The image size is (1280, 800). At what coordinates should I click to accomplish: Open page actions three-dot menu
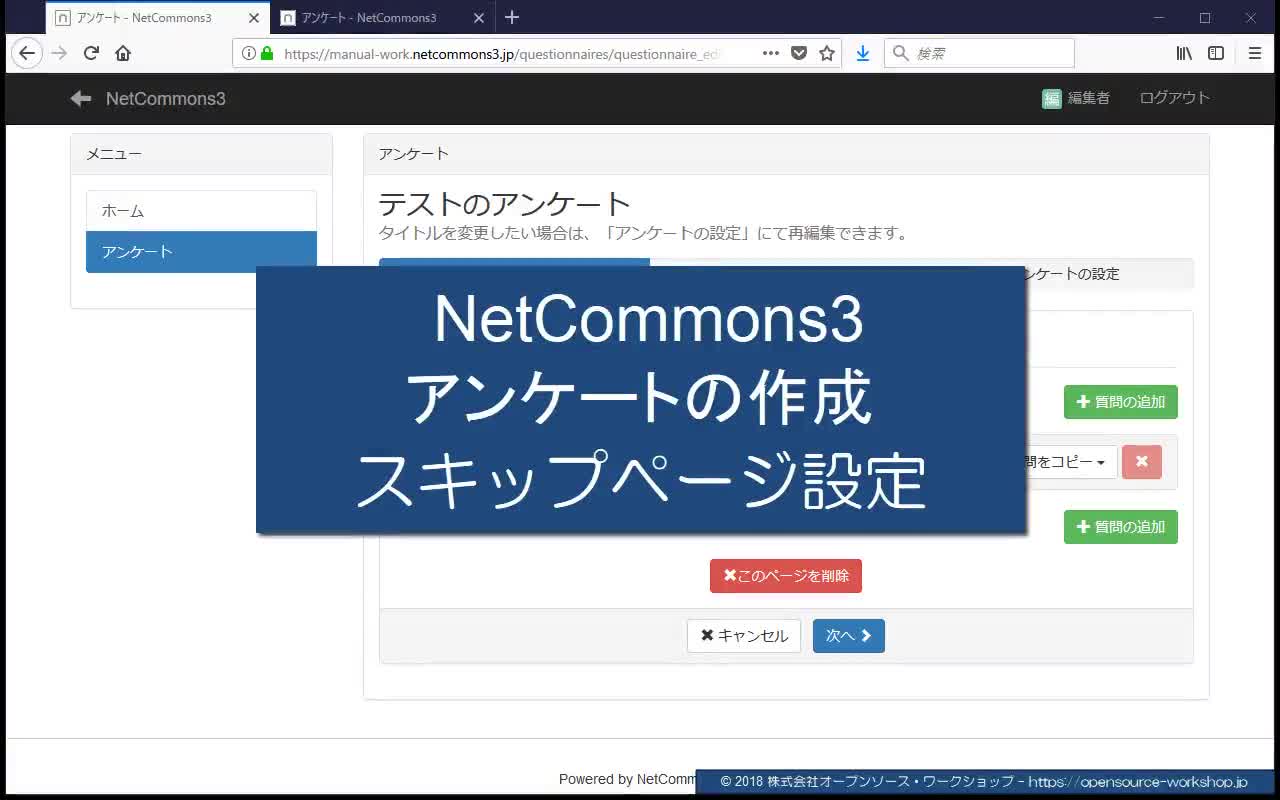(x=770, y=53)
